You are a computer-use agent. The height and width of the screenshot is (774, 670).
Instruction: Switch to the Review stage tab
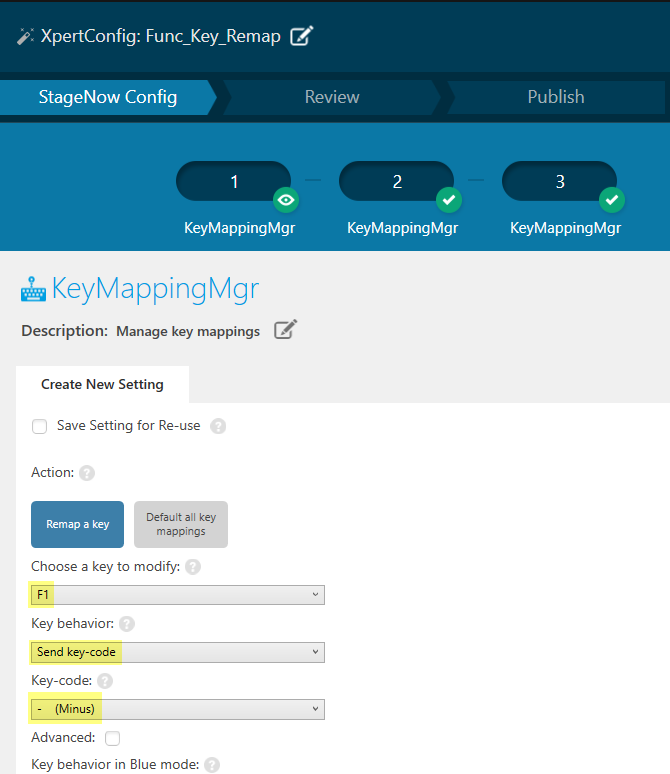[332, 97]
